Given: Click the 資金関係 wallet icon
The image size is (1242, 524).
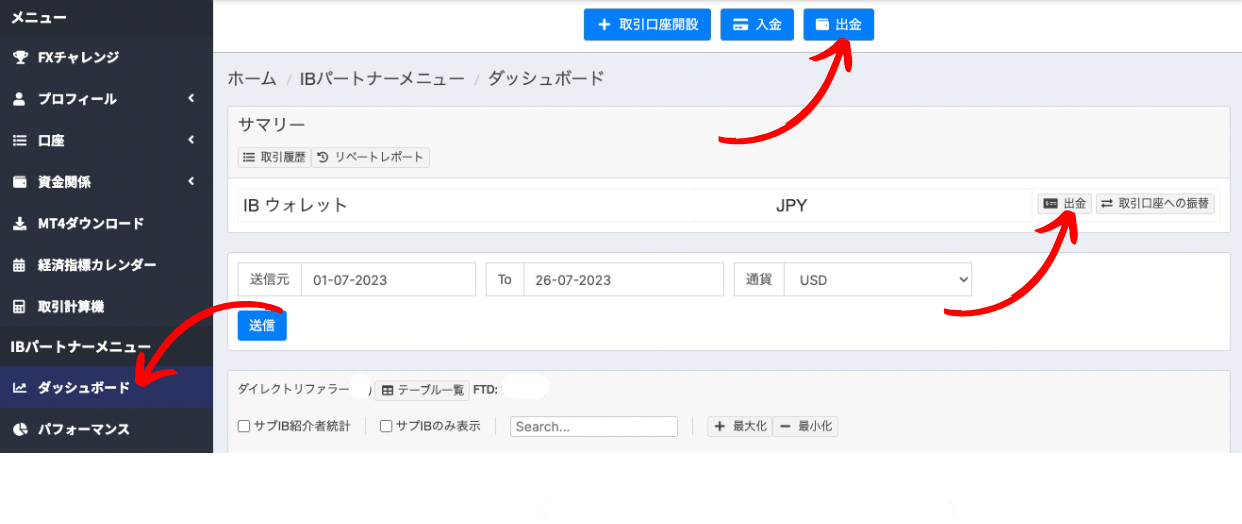Looking at the screenshot, I should [20, 182].
